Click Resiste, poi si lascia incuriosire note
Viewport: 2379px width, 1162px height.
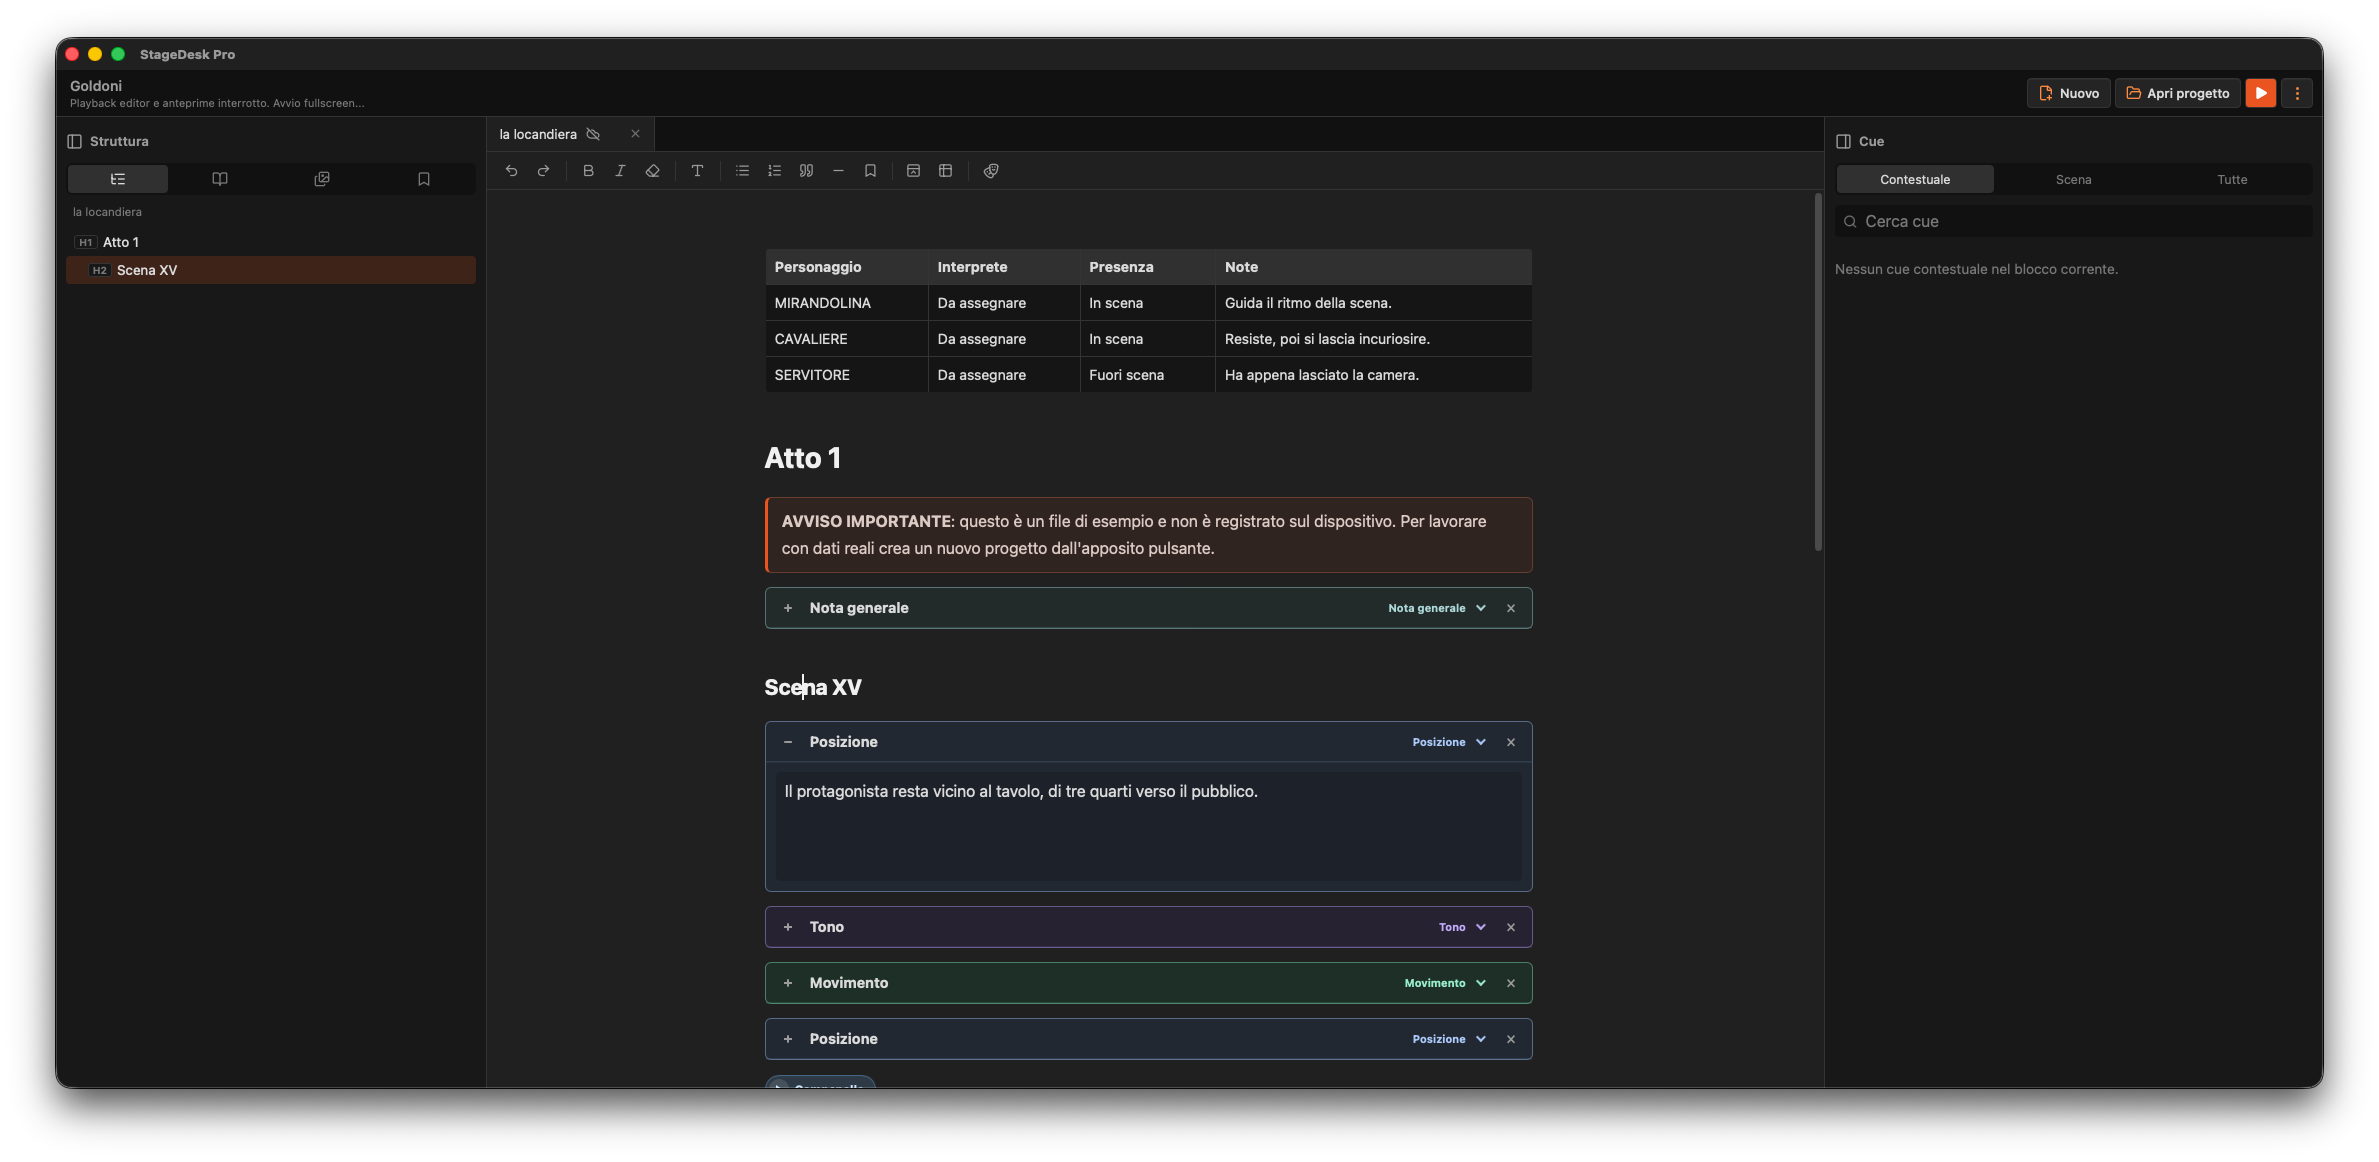click(1373, 339)
